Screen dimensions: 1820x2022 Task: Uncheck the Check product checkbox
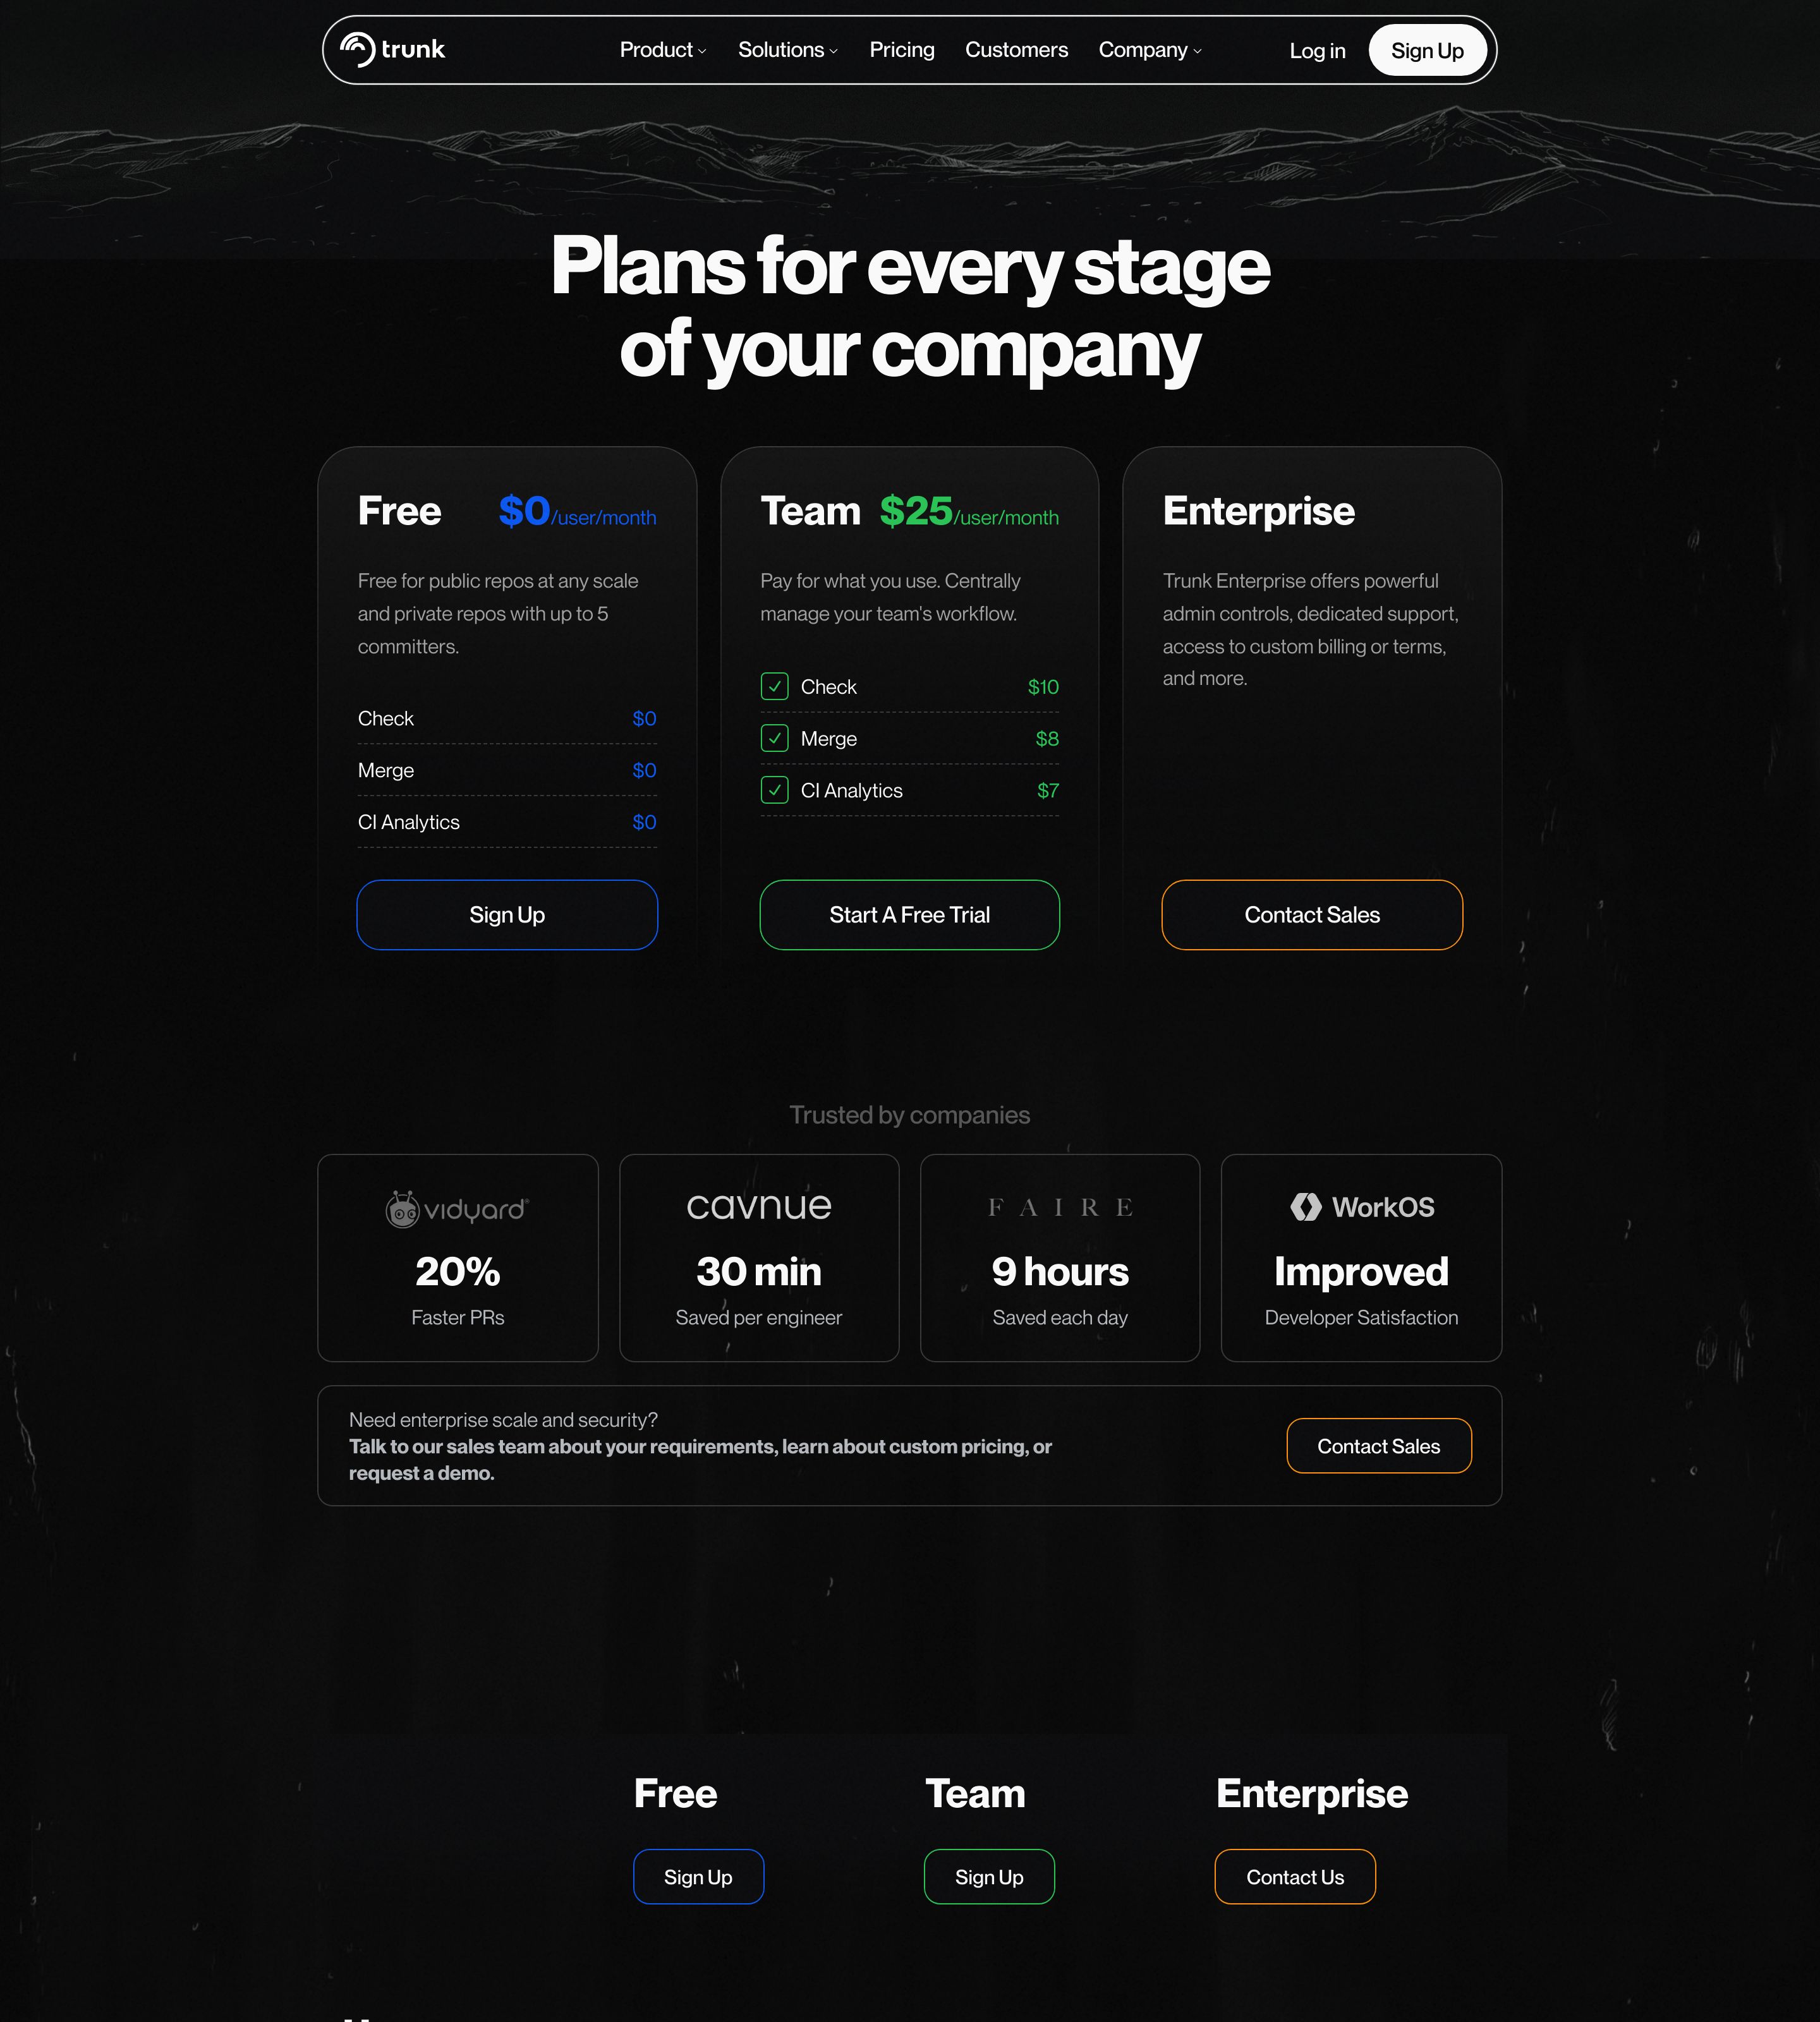[774, 686]
